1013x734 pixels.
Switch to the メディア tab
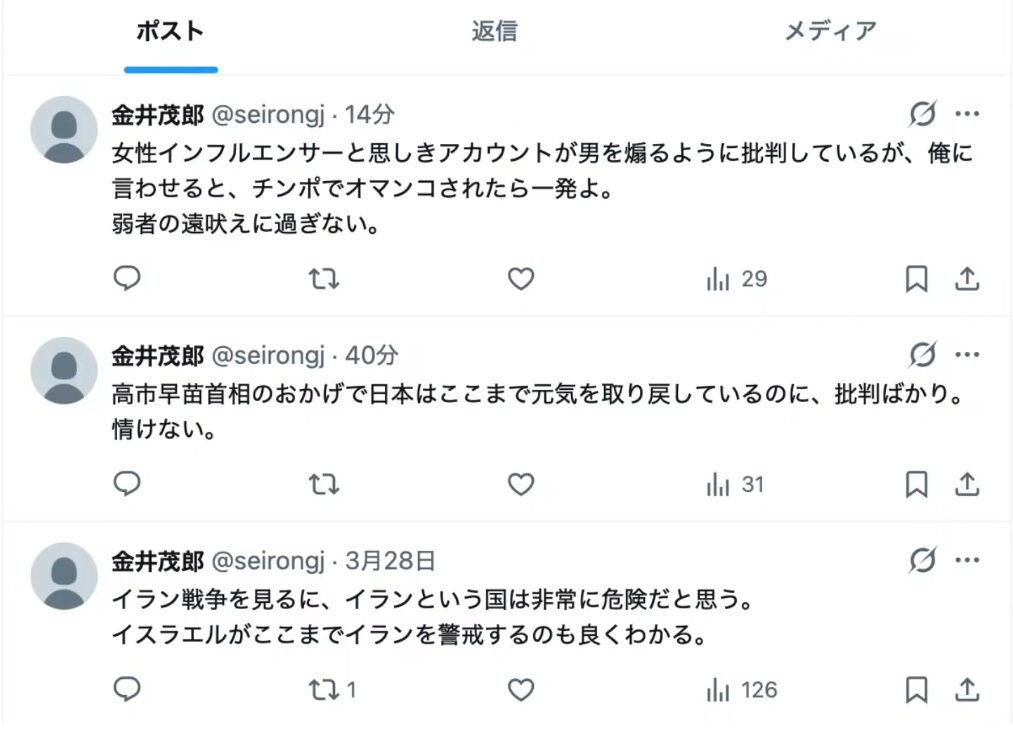tap(830, 31)
